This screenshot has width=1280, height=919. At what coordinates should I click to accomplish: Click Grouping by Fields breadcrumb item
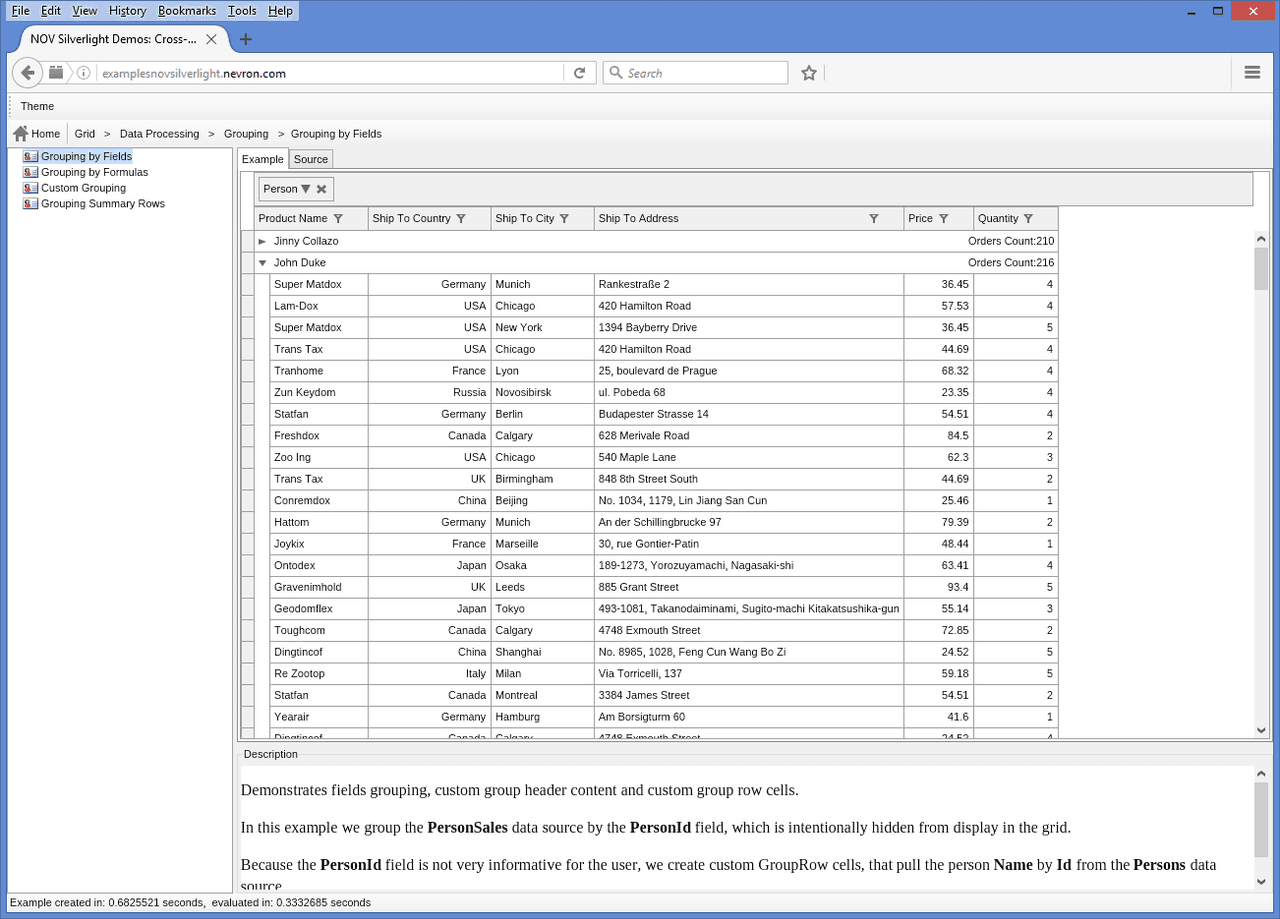point(336,133)
